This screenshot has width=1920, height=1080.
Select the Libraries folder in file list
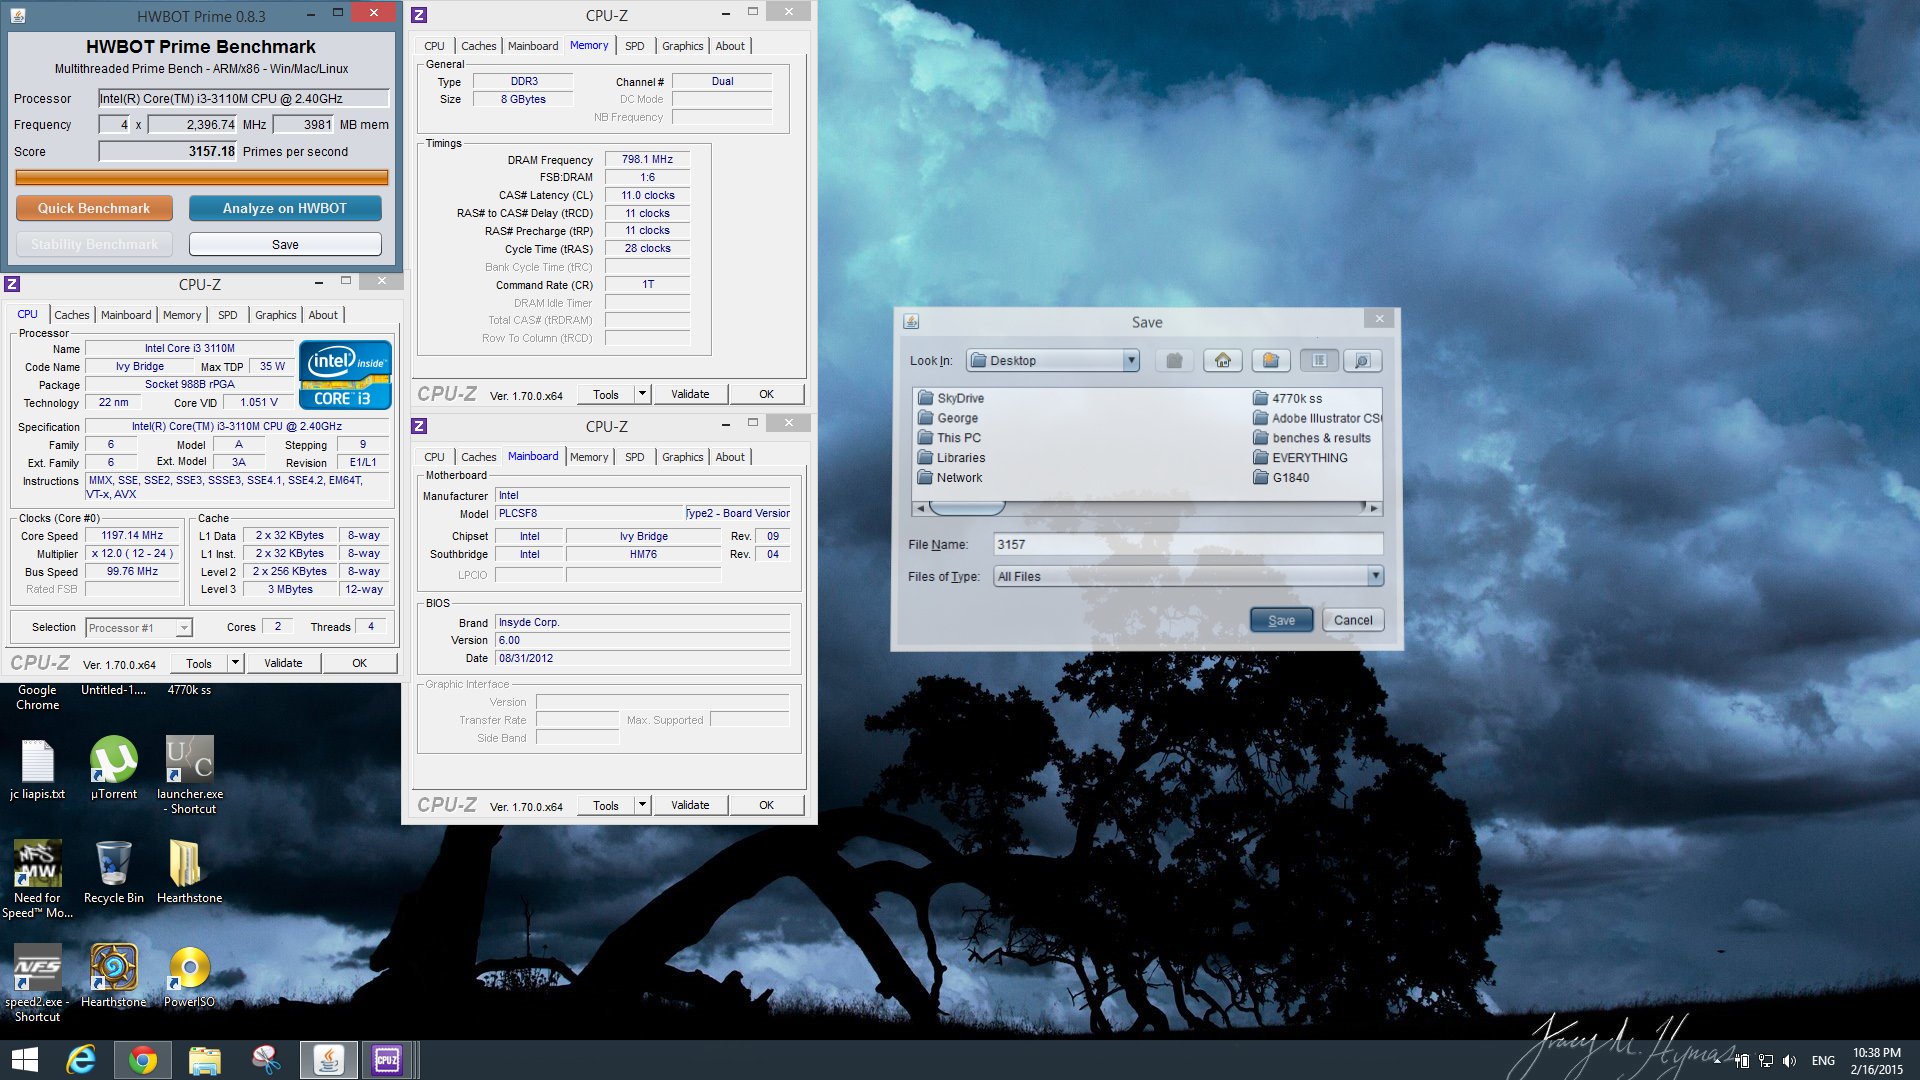point(951,458)
